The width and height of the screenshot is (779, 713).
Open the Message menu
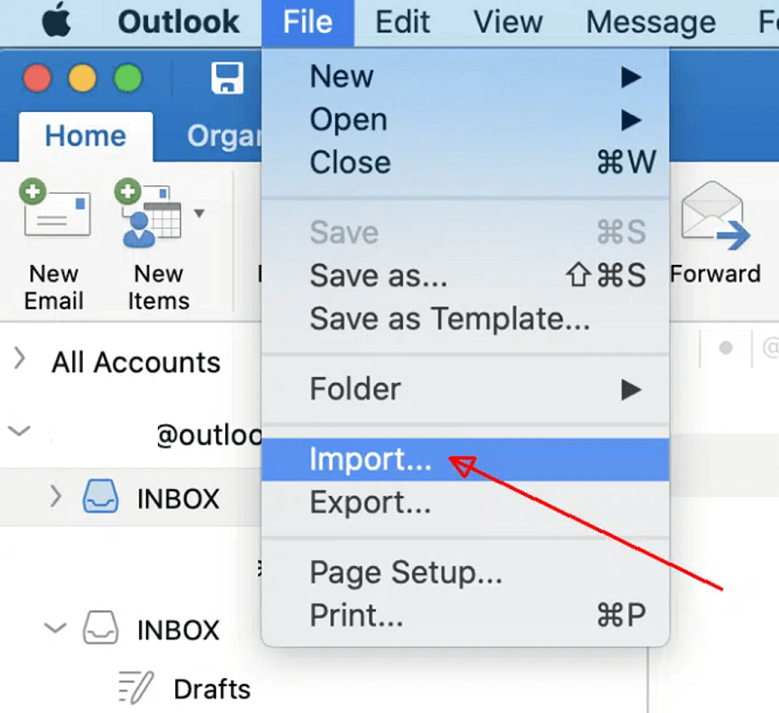651,22
